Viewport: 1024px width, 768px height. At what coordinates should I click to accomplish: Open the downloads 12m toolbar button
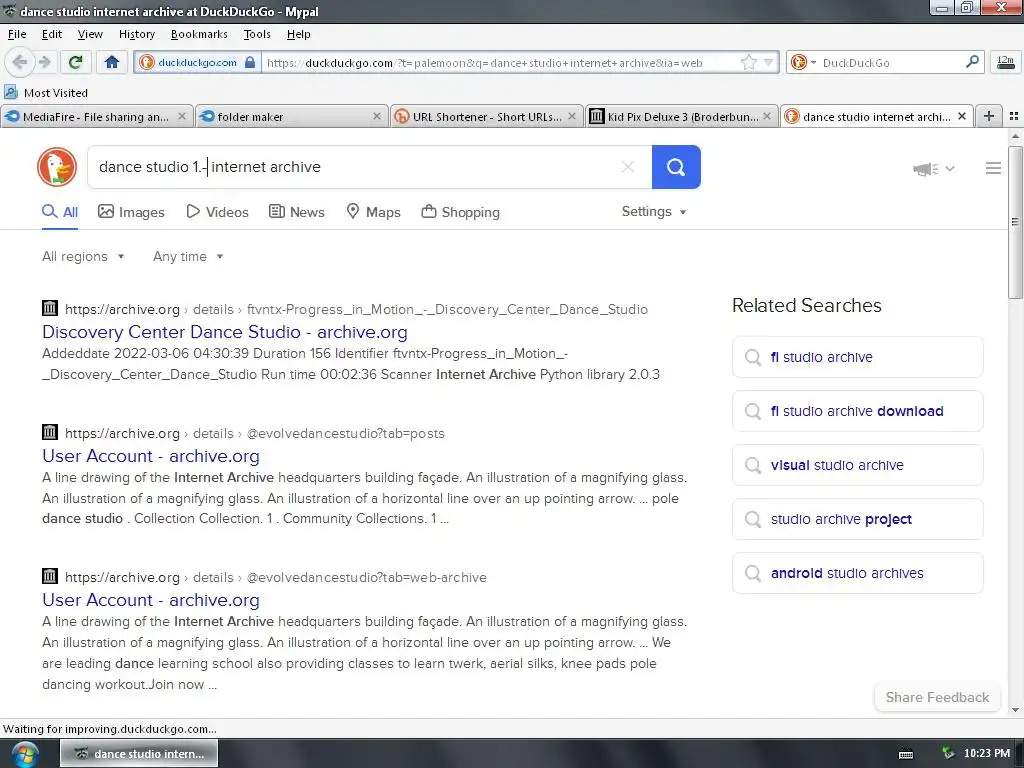(1006, 63)
